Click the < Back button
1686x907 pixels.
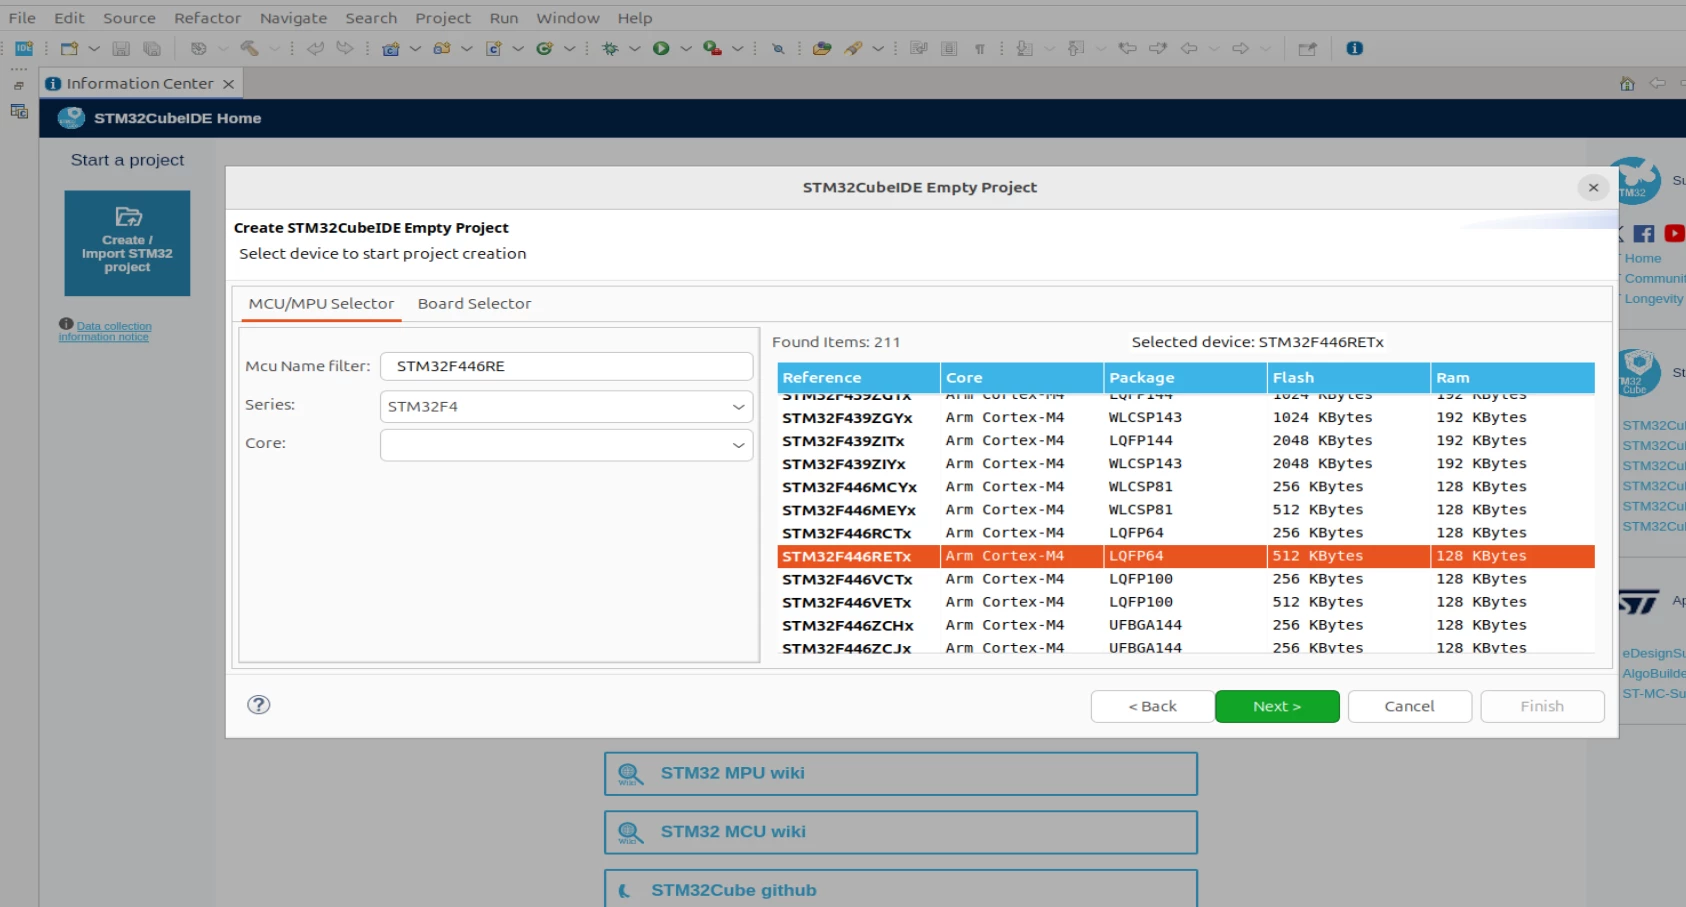point(1152,706)
